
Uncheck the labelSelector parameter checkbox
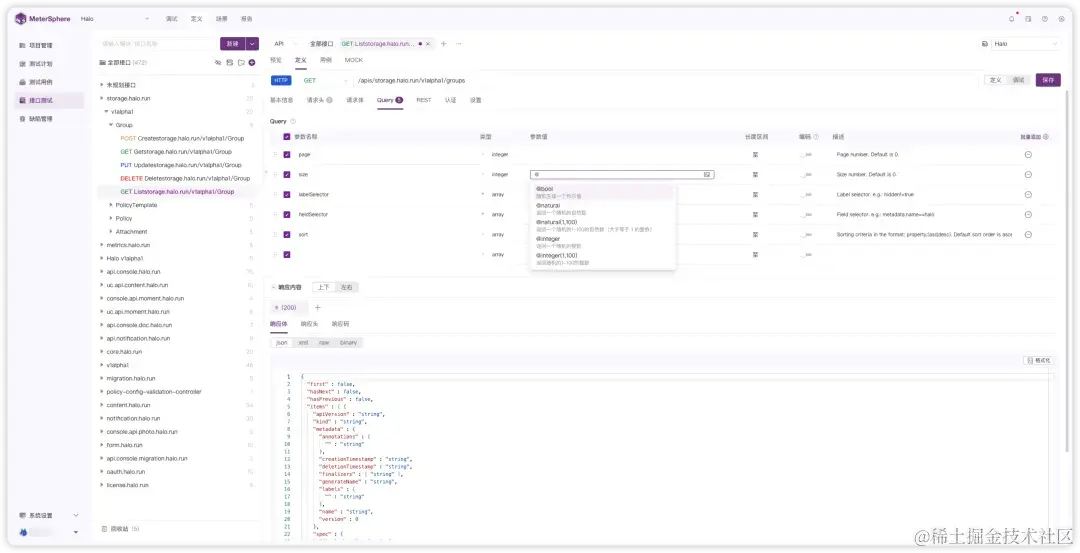(287, 194)
